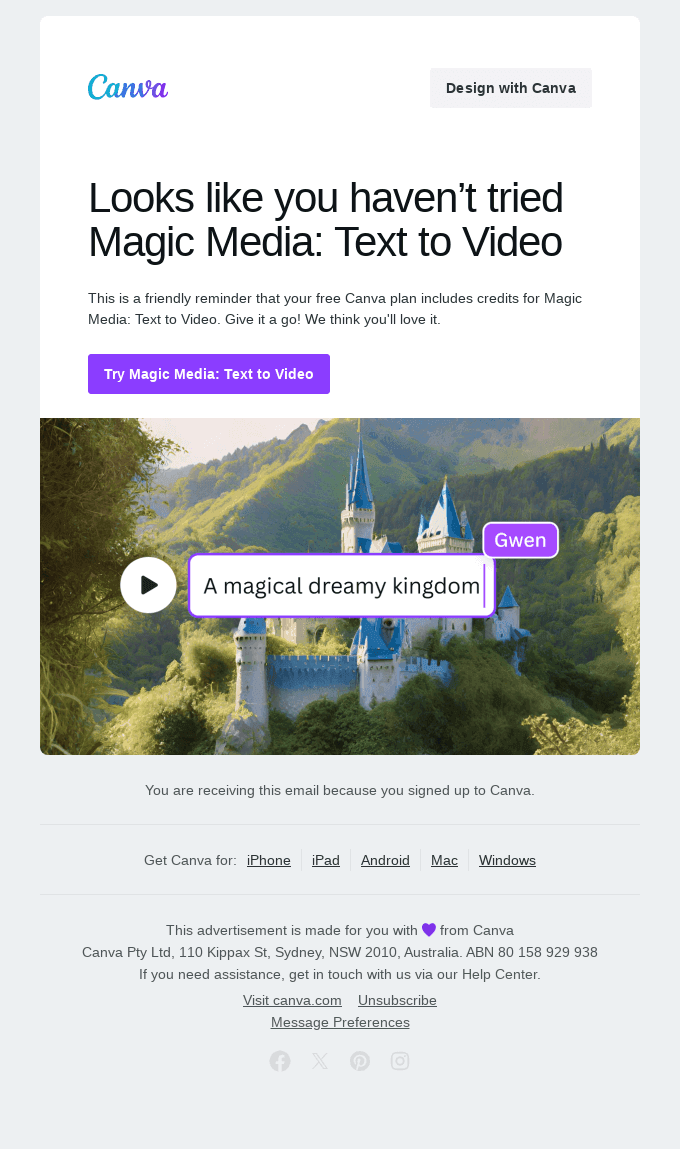Click Try Magic Media: Text to Video button
This screenshot has width=680, height=1149.
tap(209, 374)
